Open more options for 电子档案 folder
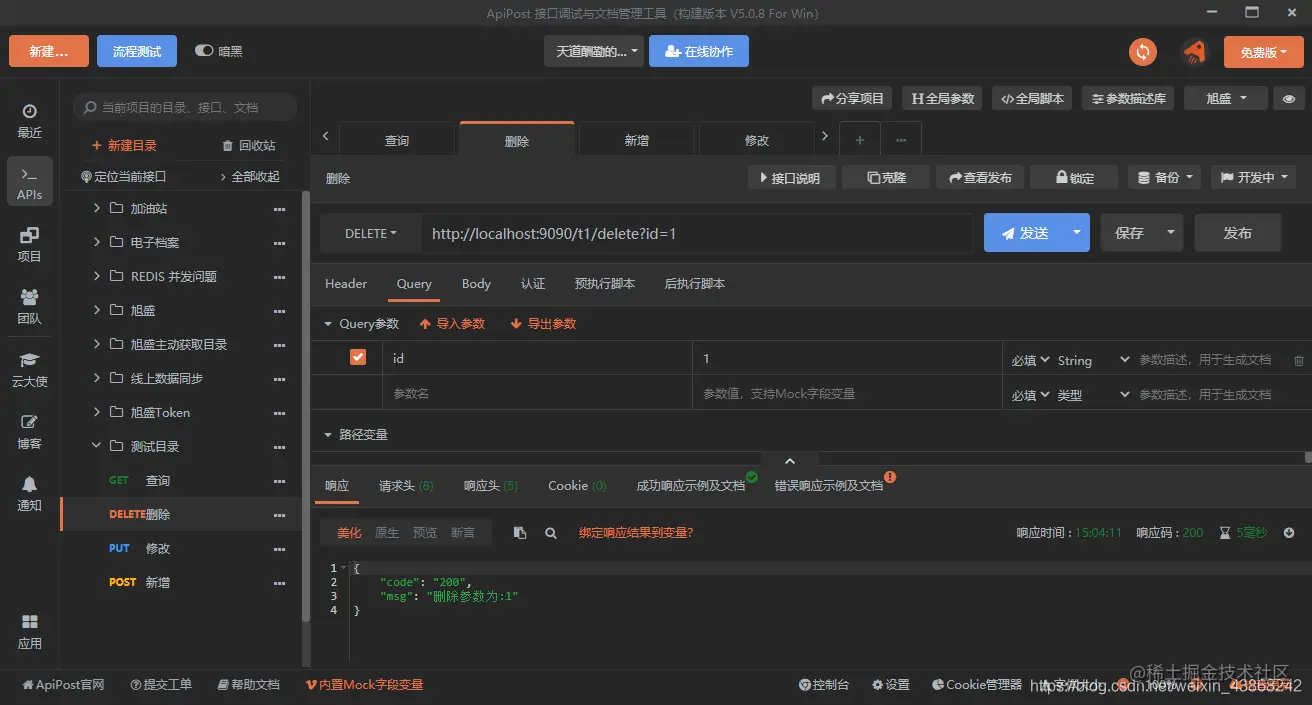The image size is (1312, 705). [280, 243]
